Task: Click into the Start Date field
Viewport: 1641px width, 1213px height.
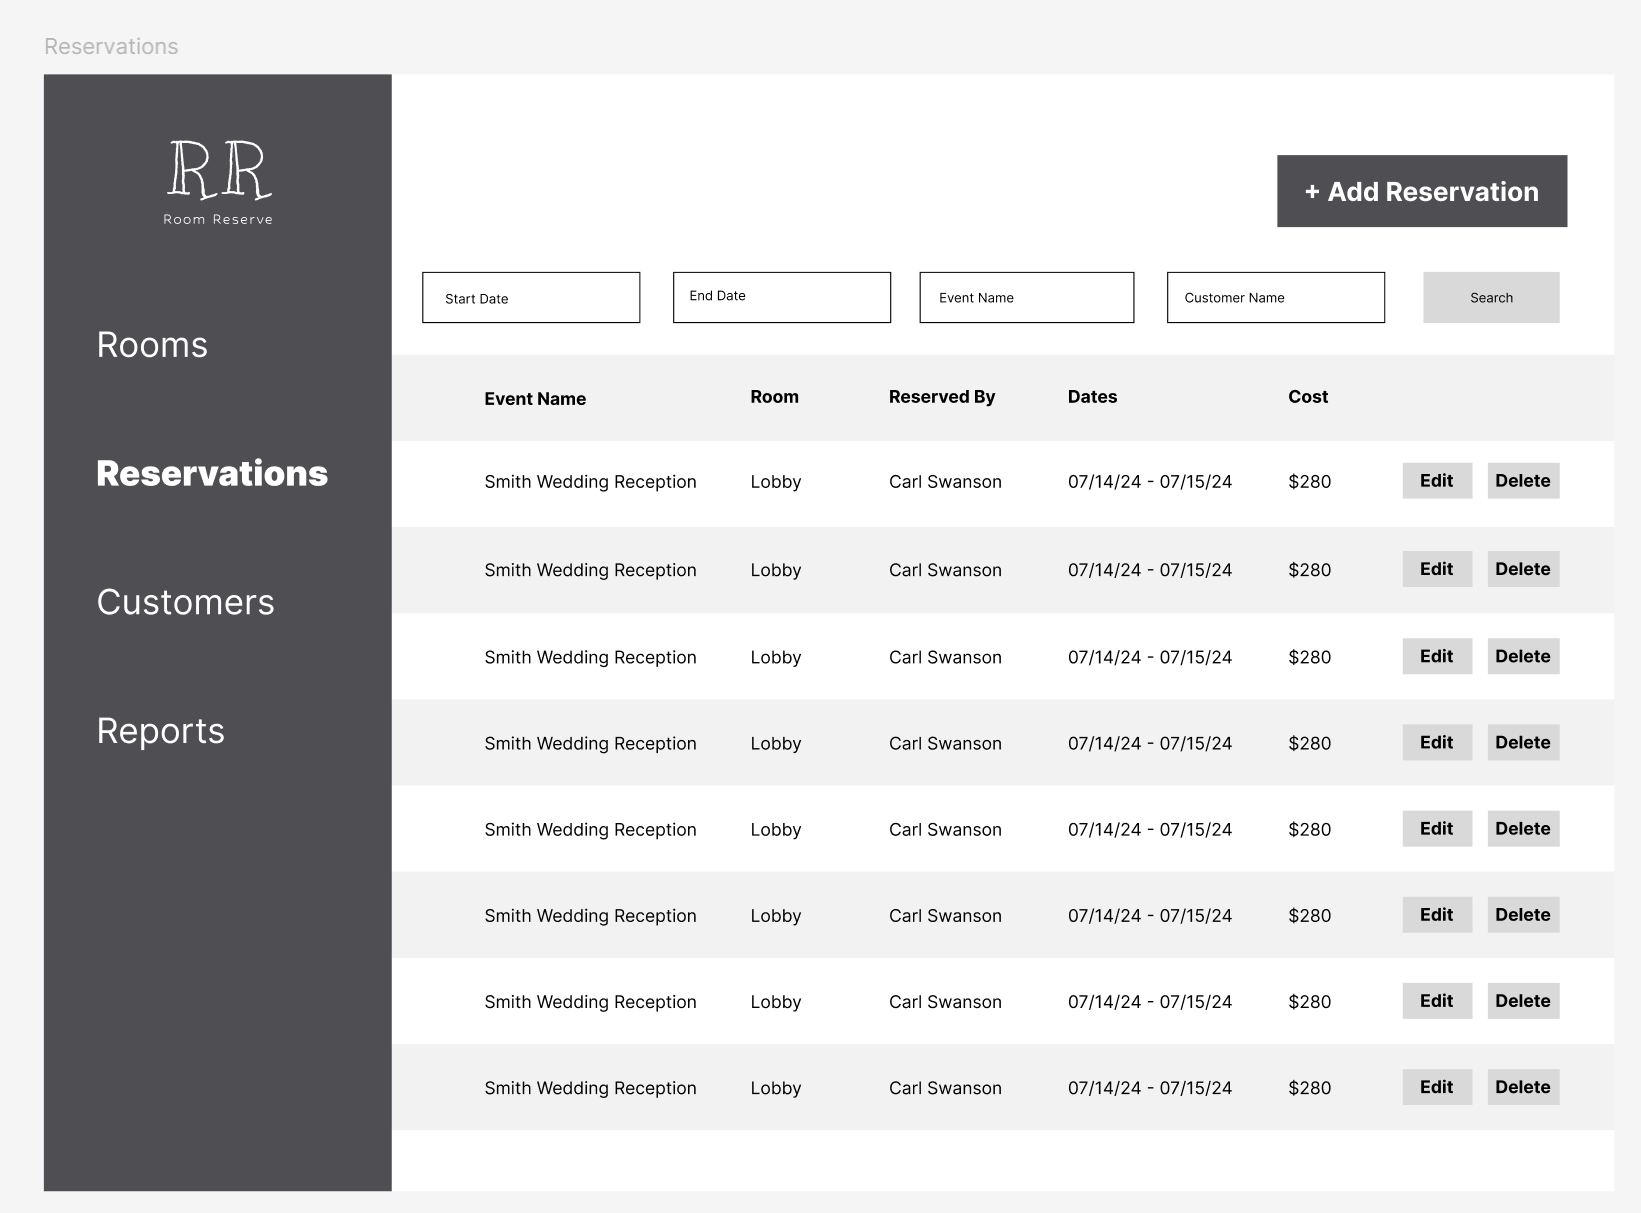Action: pyautogui.click(x=530, y=297)
